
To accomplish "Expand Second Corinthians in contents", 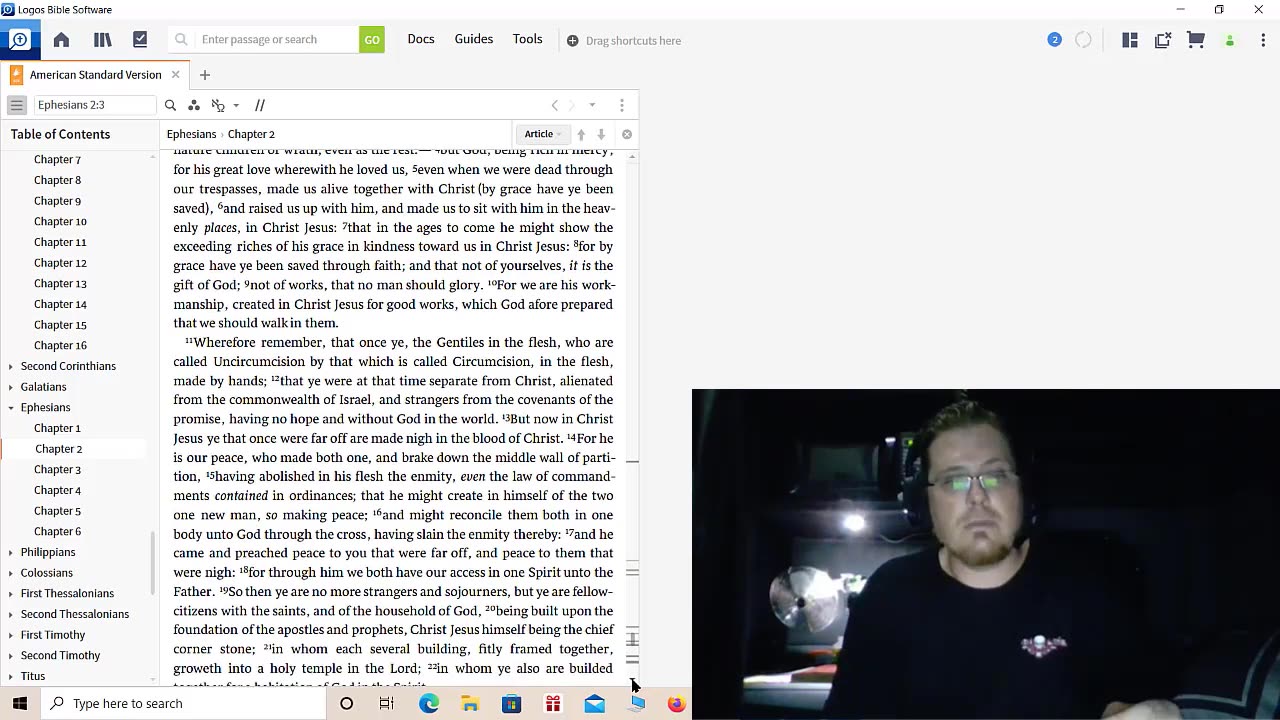I will [11, 366].
